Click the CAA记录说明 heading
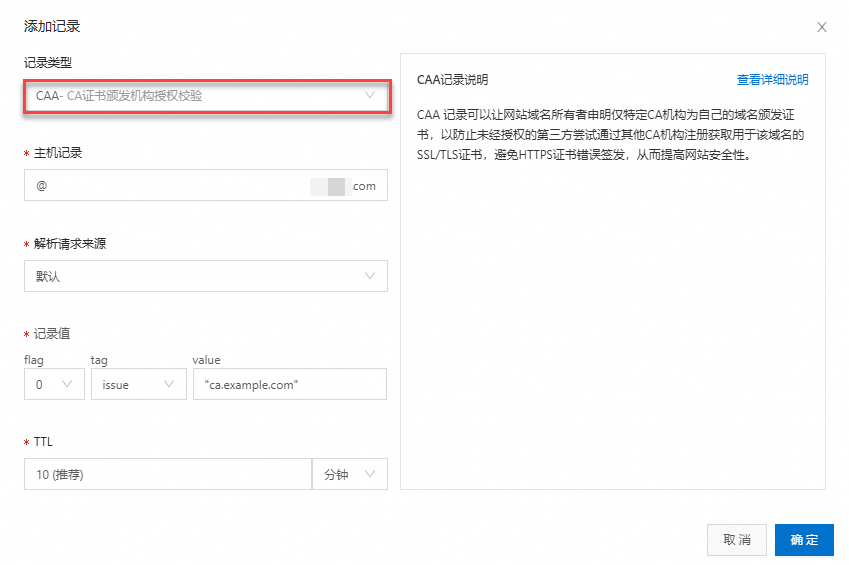The image size is (849, 565). coord(453,80)
